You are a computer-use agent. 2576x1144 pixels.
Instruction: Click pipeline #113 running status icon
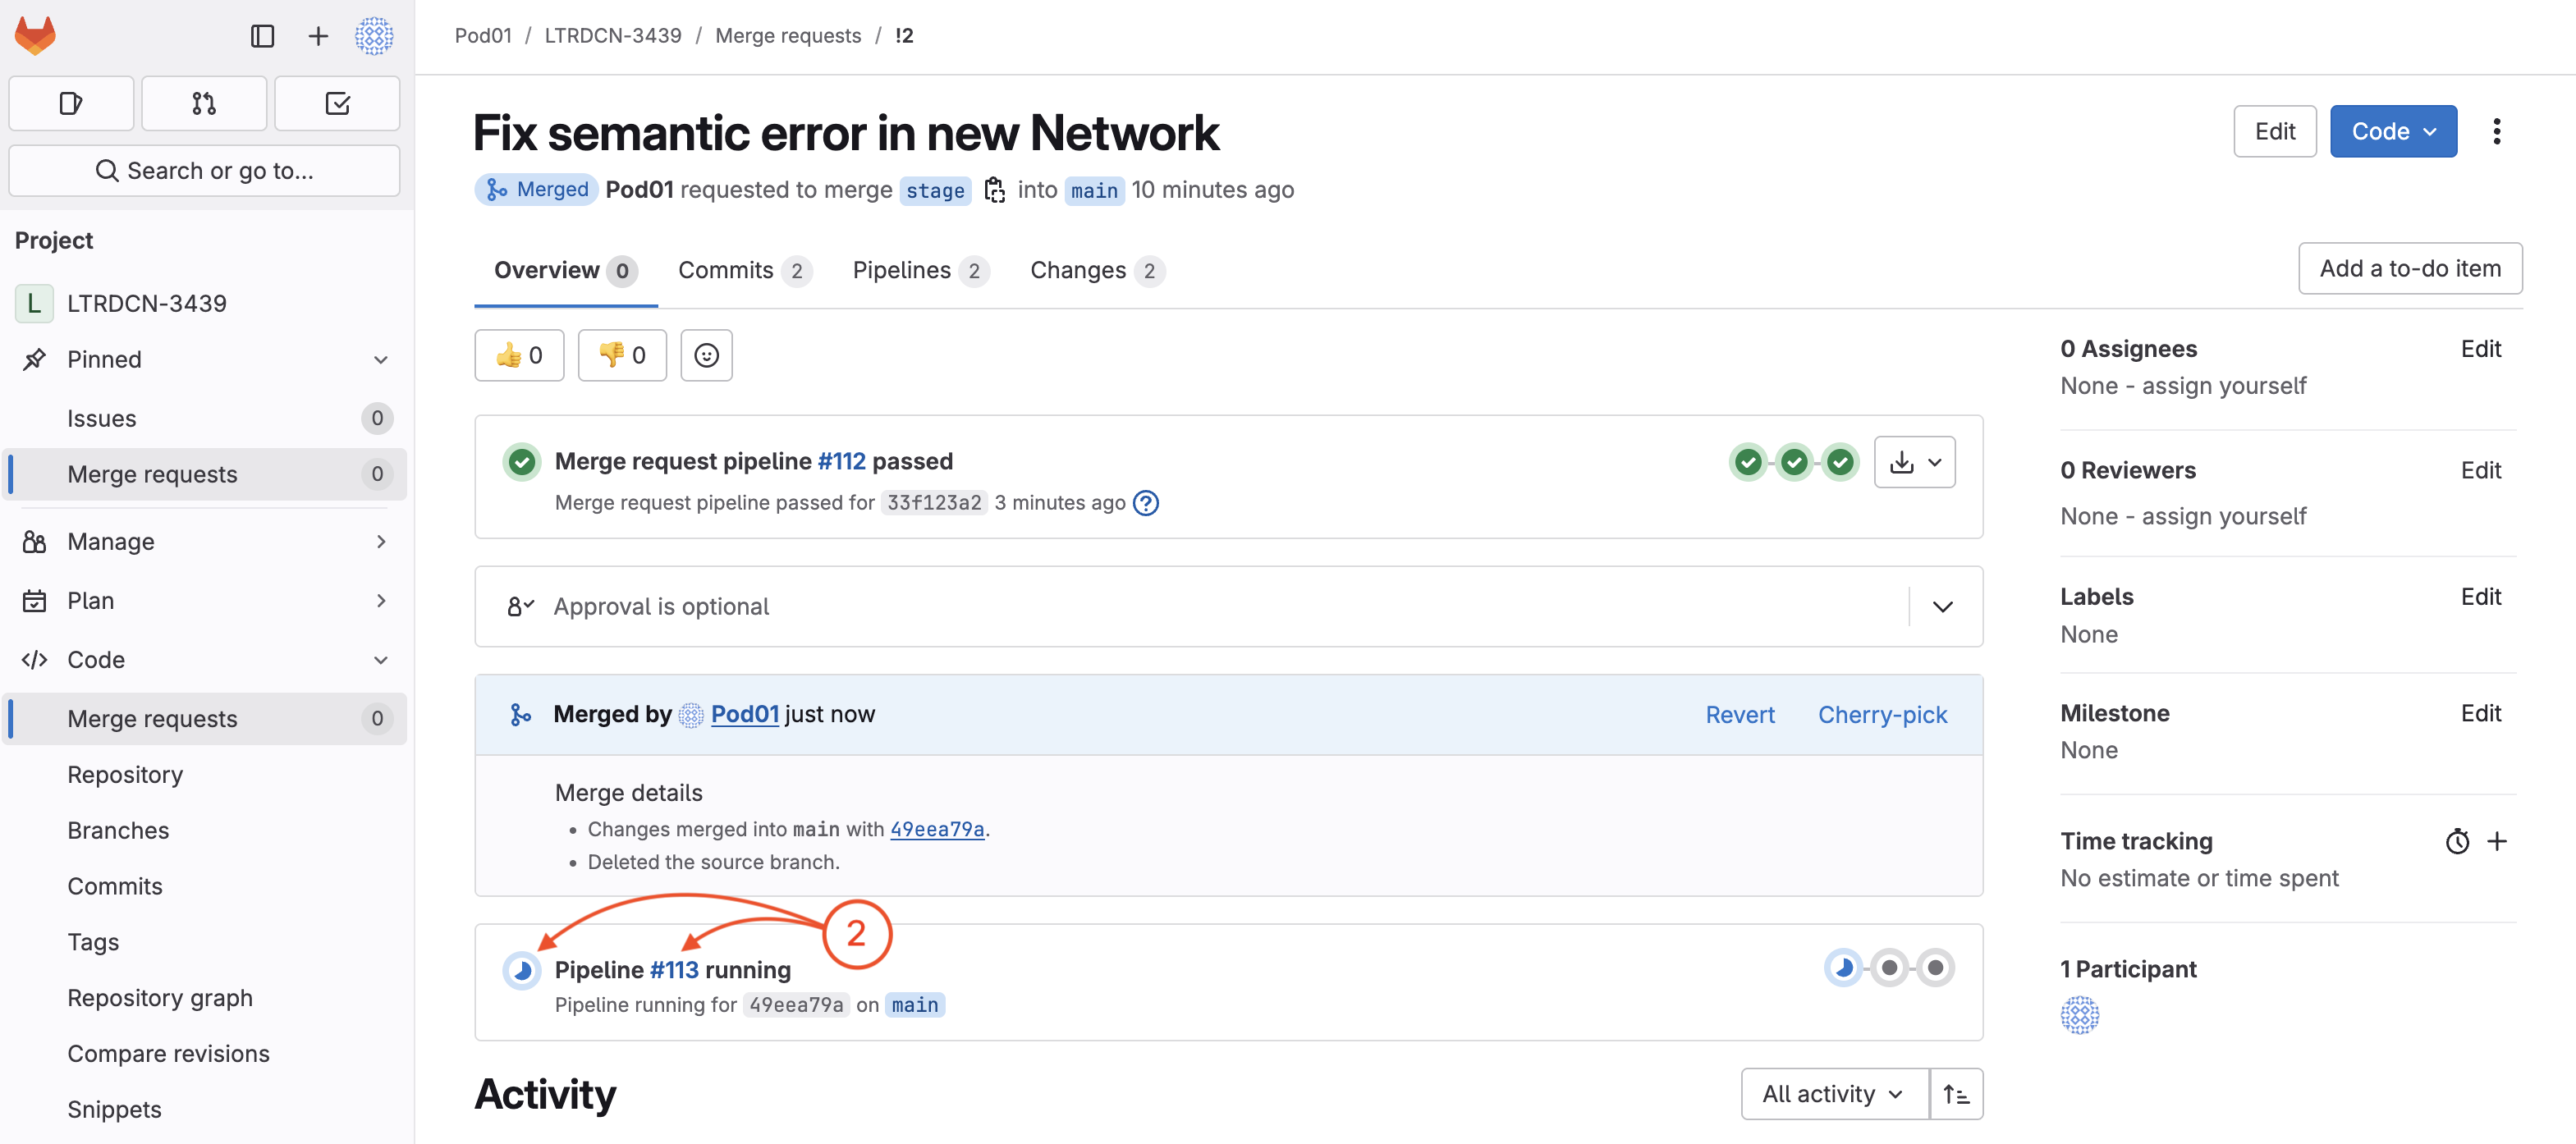coord(521,970)
